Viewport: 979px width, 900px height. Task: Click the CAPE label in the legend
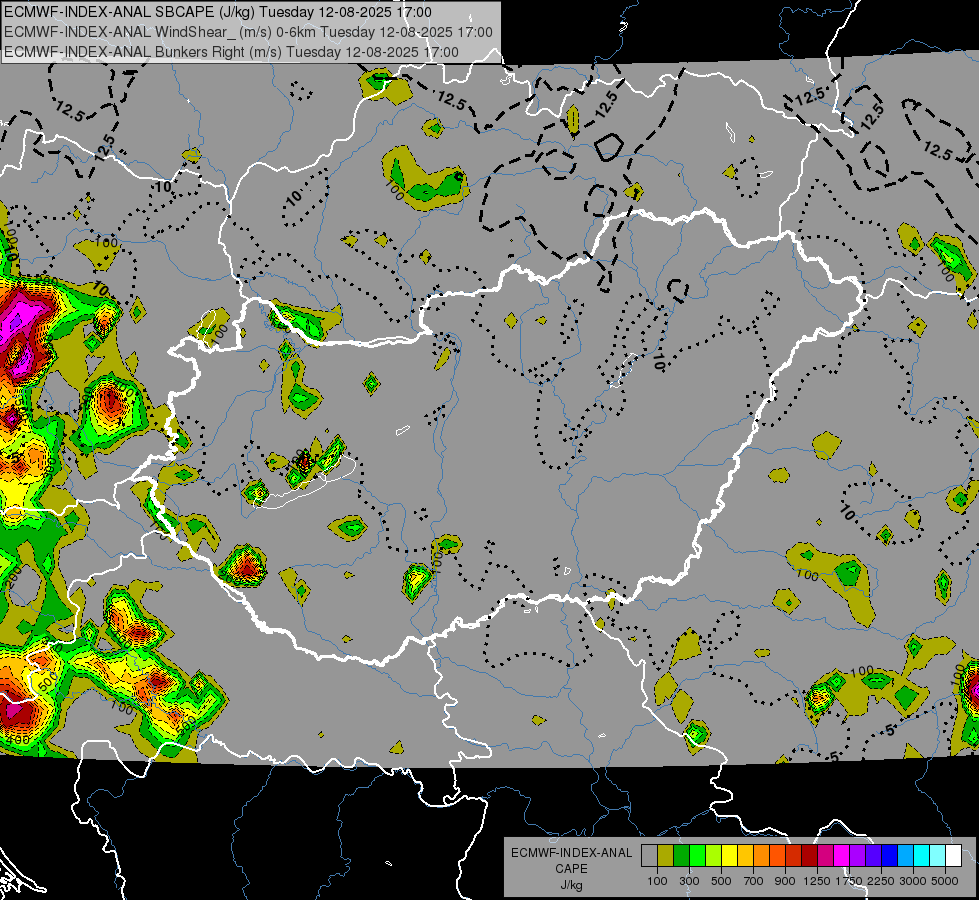click(x=571, y=869)
